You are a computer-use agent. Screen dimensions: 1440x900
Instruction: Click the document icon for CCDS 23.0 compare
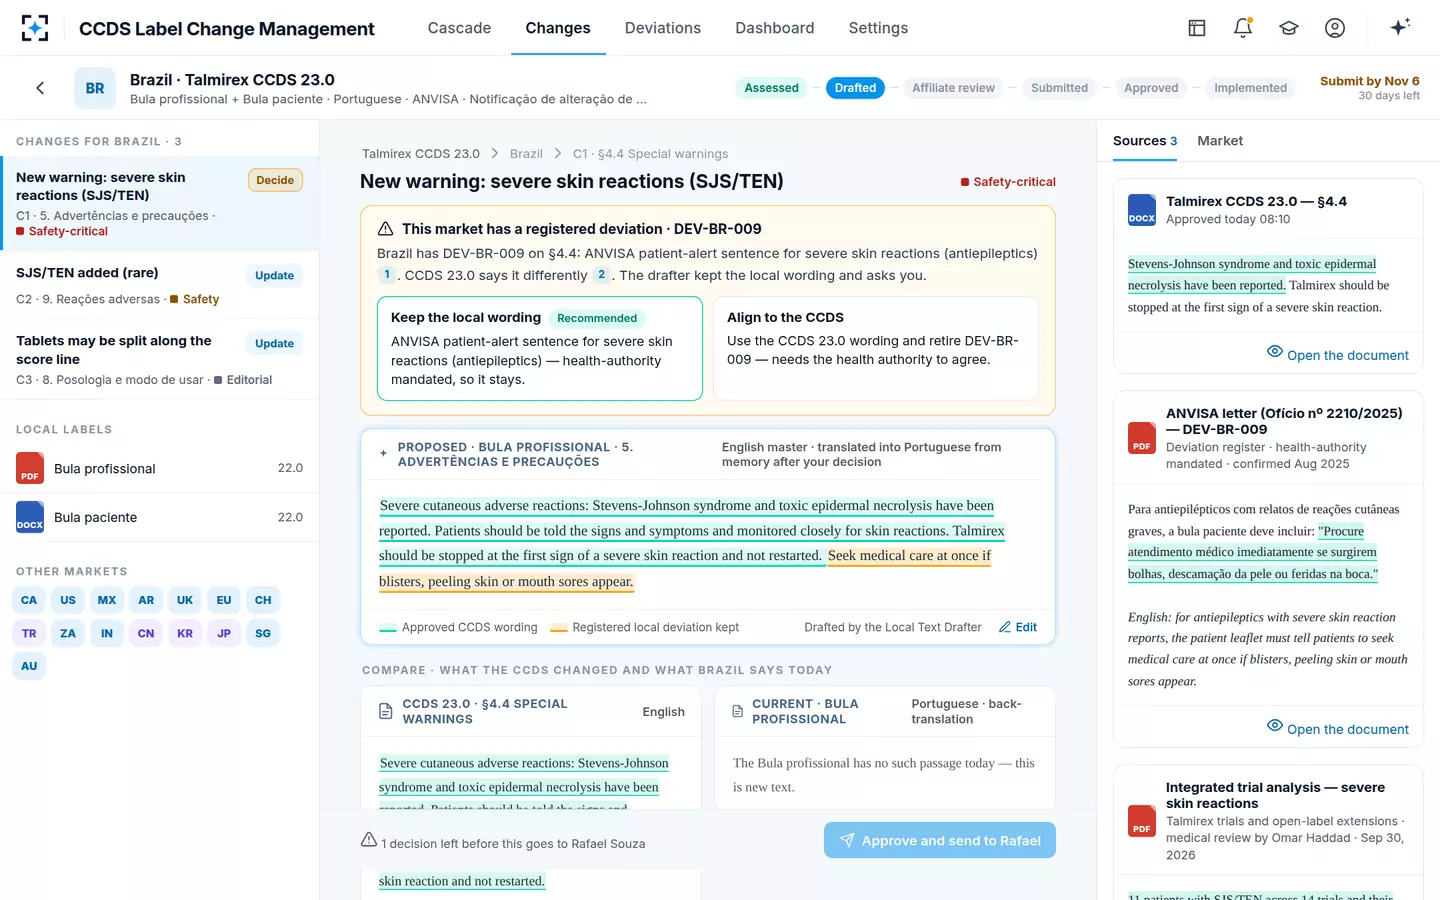pyautogui.click(x=386, y=711)
